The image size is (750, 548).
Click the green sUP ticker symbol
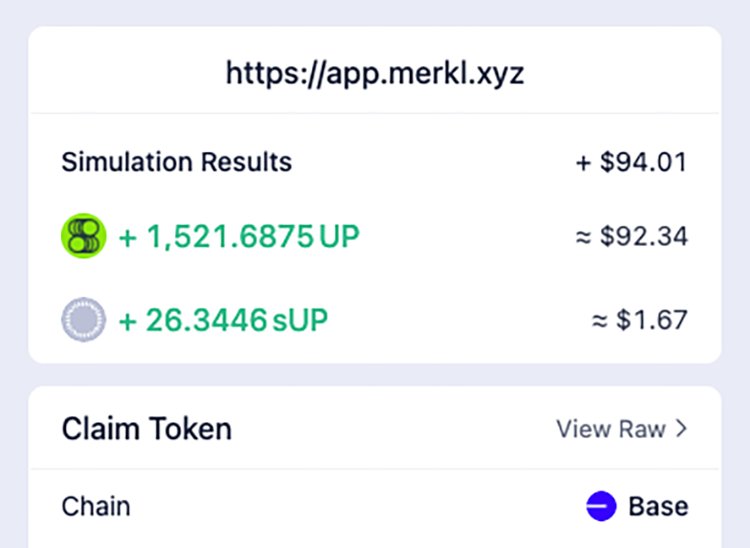click(x=299, y=320)
